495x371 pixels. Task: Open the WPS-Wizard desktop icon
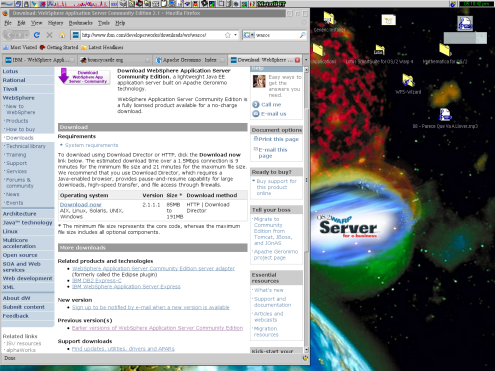click(x=408, y=83)
